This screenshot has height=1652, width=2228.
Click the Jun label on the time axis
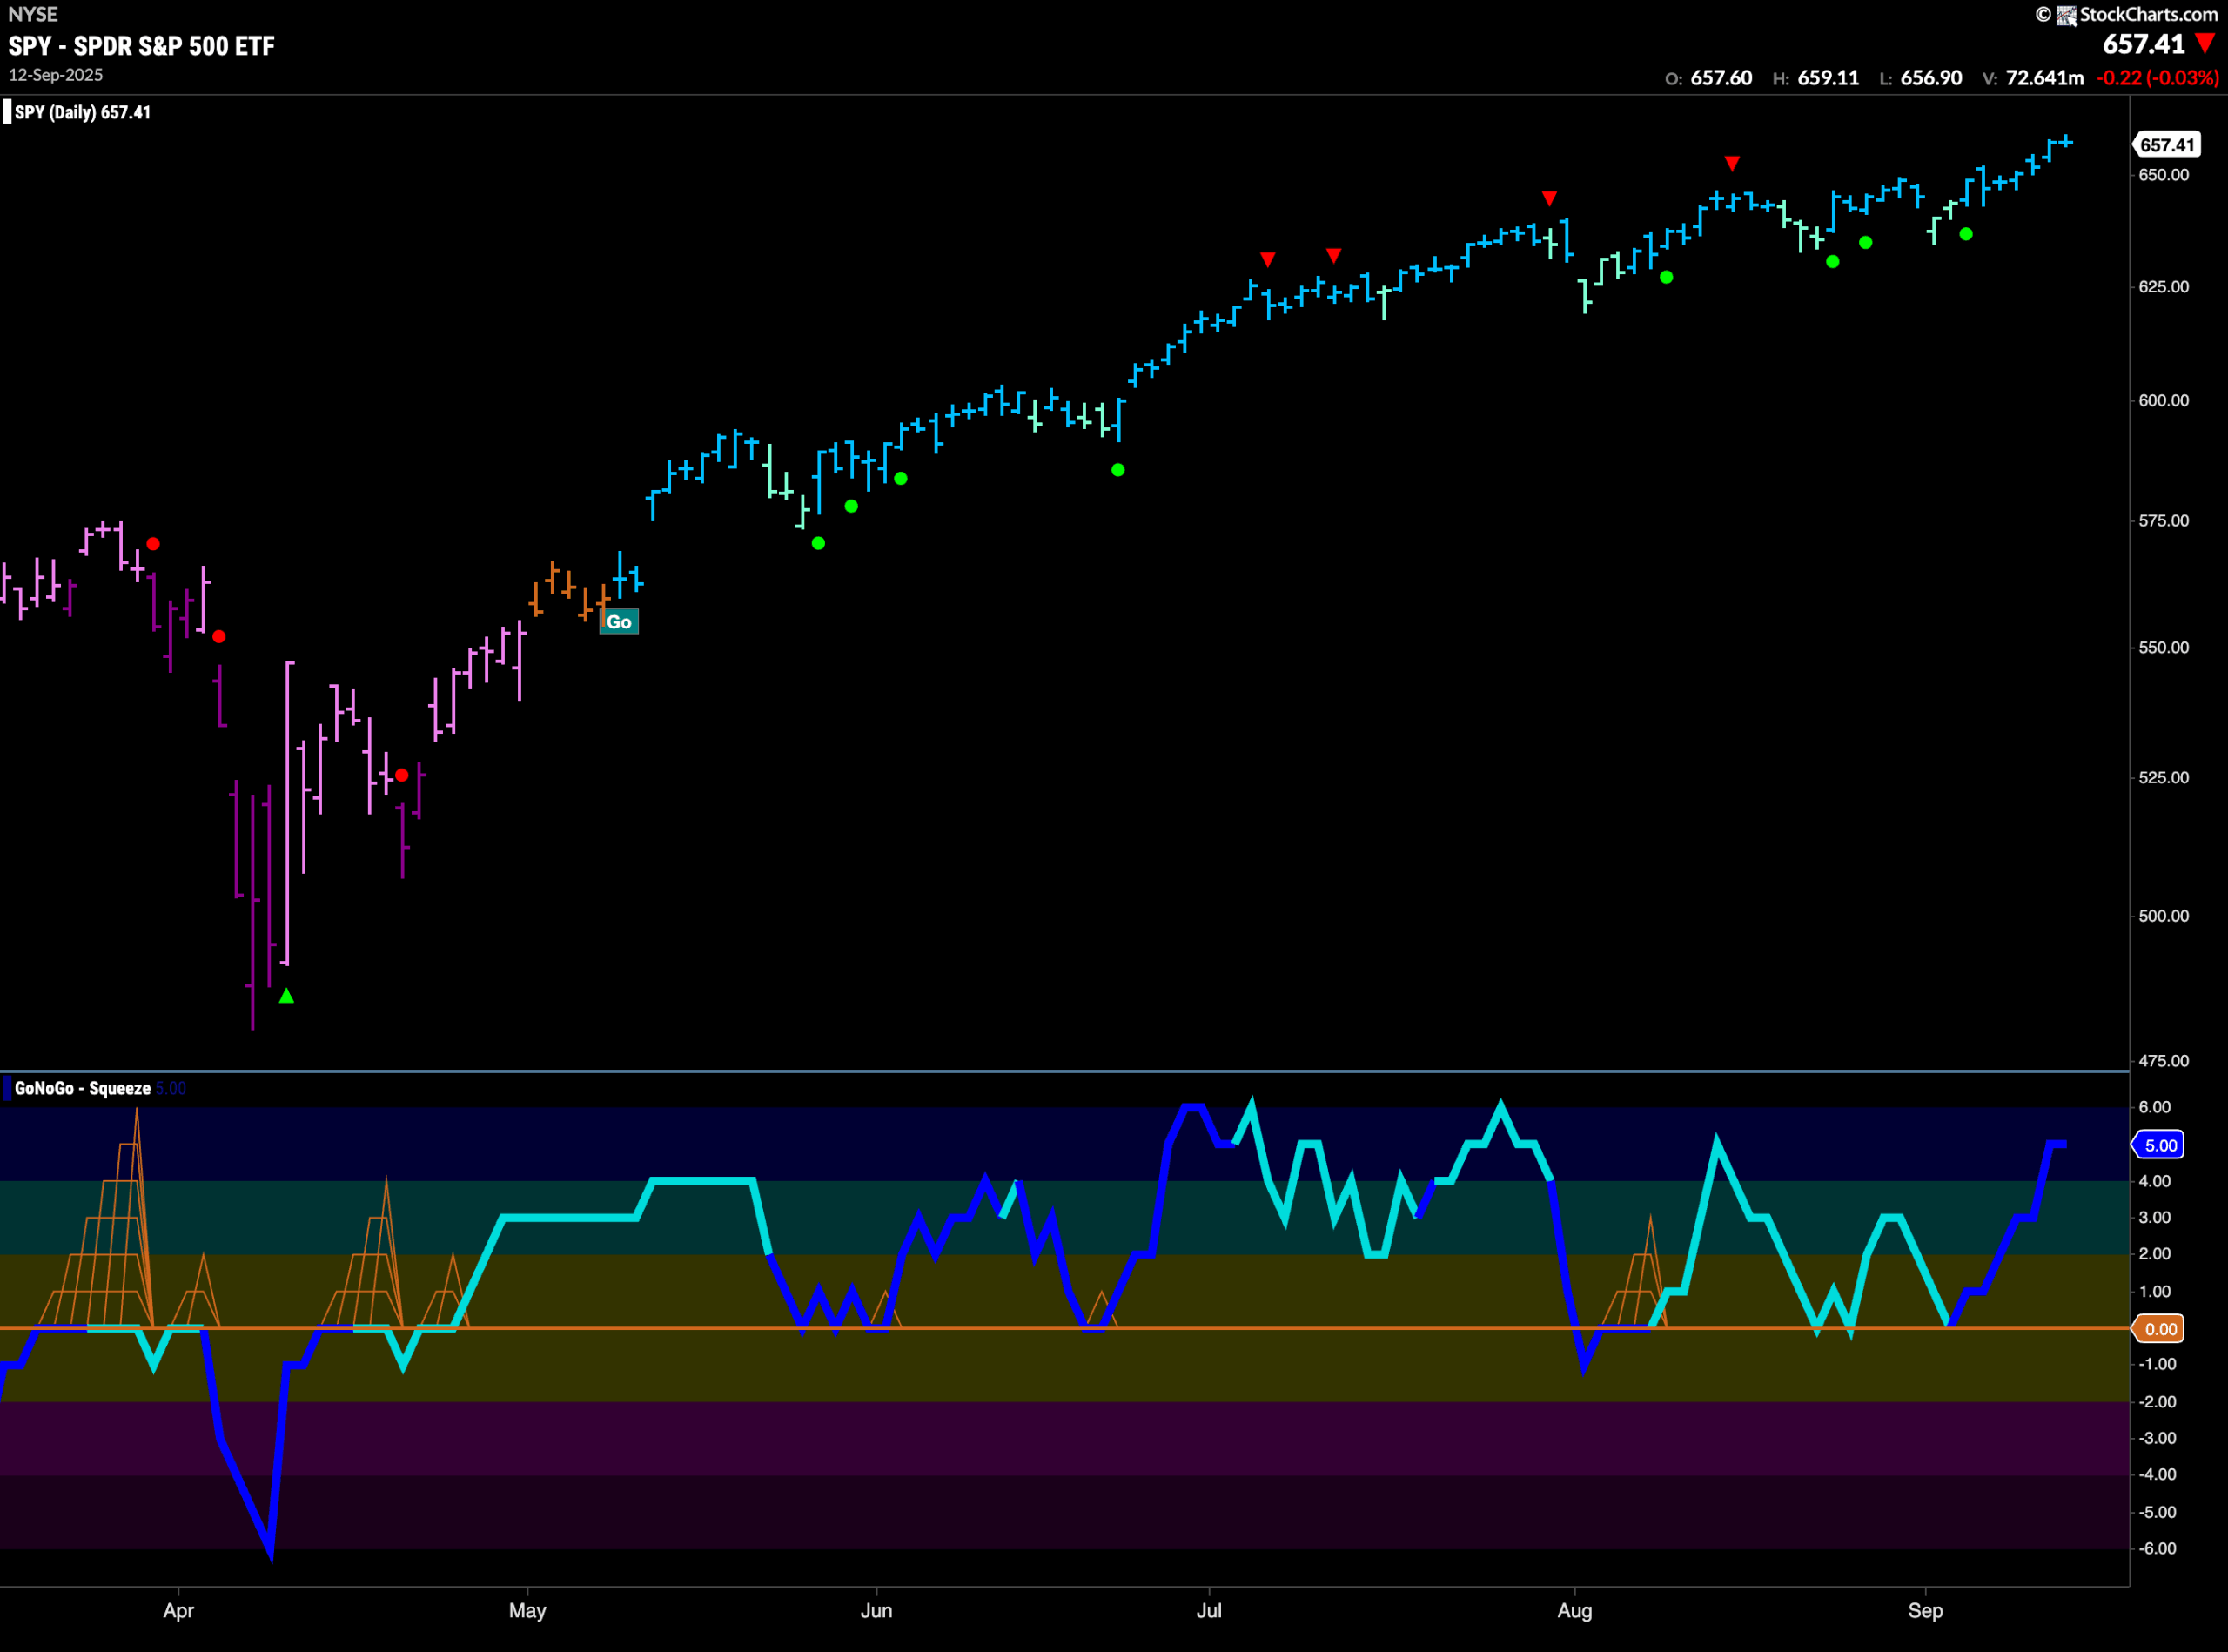(876, 1610)
